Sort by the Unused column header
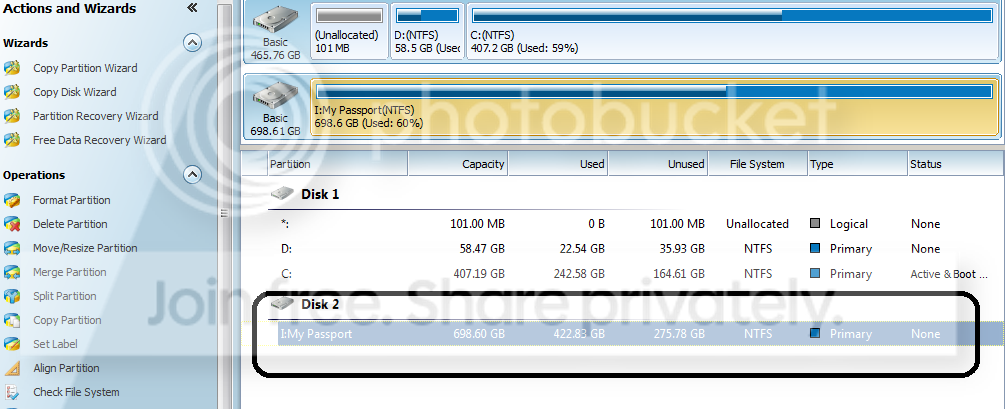 point(658,164)
